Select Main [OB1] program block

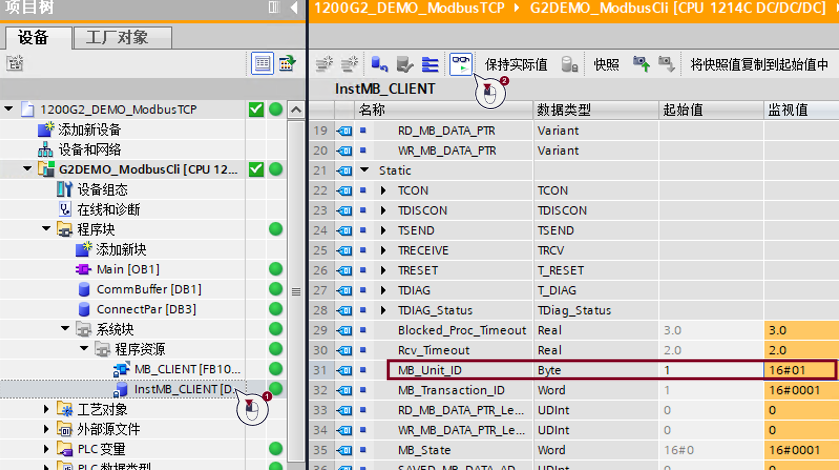click(x=127, y=269)
